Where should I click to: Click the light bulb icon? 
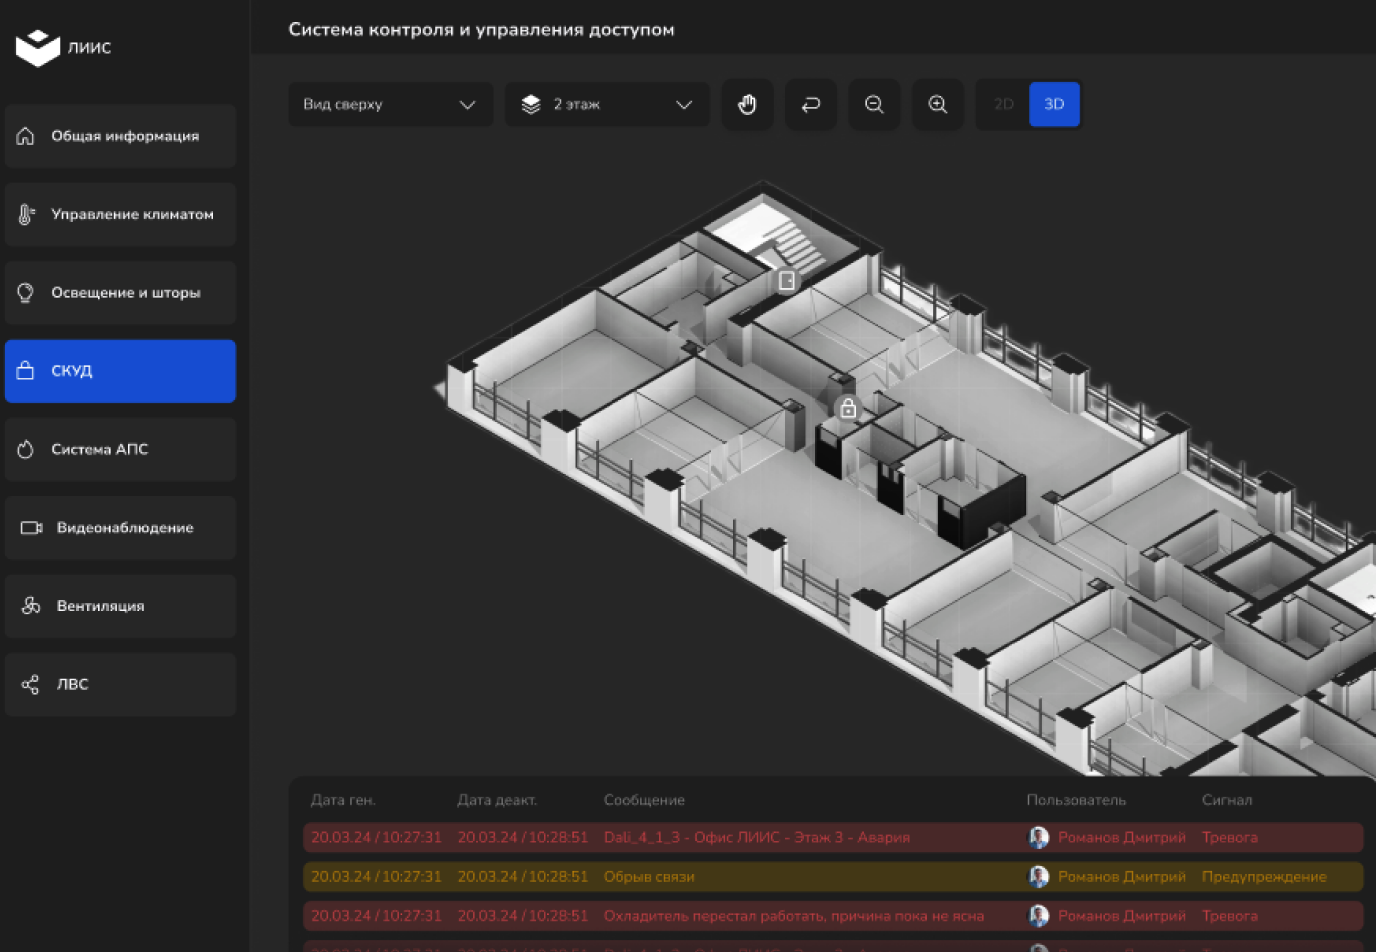coord(26,293)
